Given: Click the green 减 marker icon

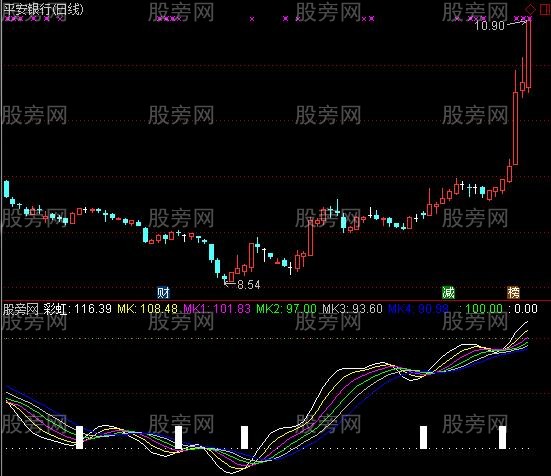Looking at the screenshot, I should (448, 292).
